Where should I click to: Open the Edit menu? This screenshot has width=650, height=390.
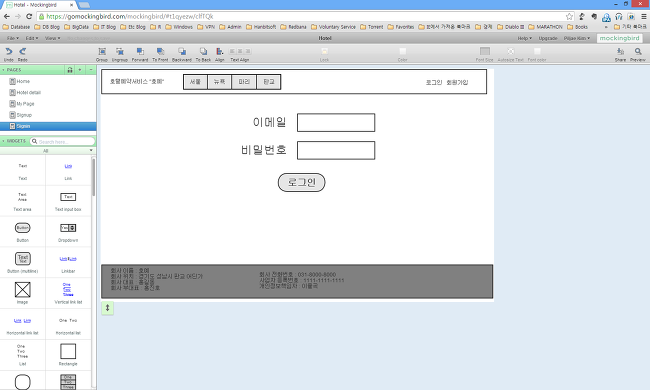(32, 38)
